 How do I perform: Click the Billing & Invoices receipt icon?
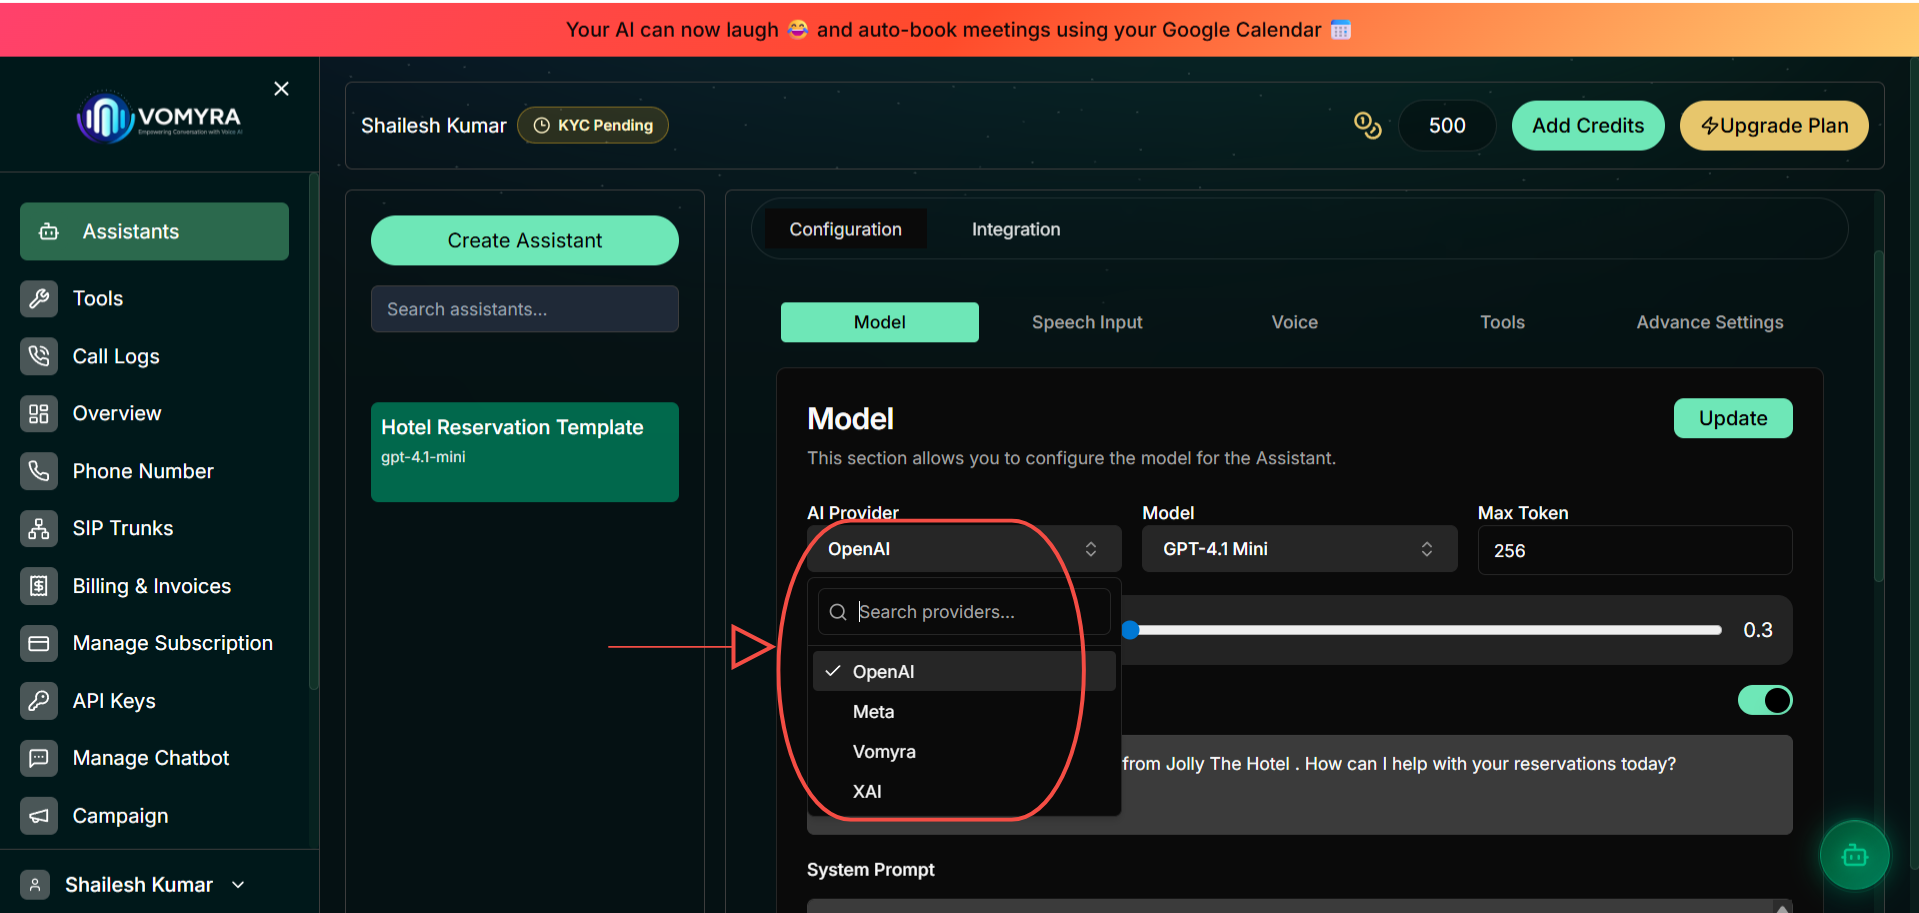click(39, 586)
